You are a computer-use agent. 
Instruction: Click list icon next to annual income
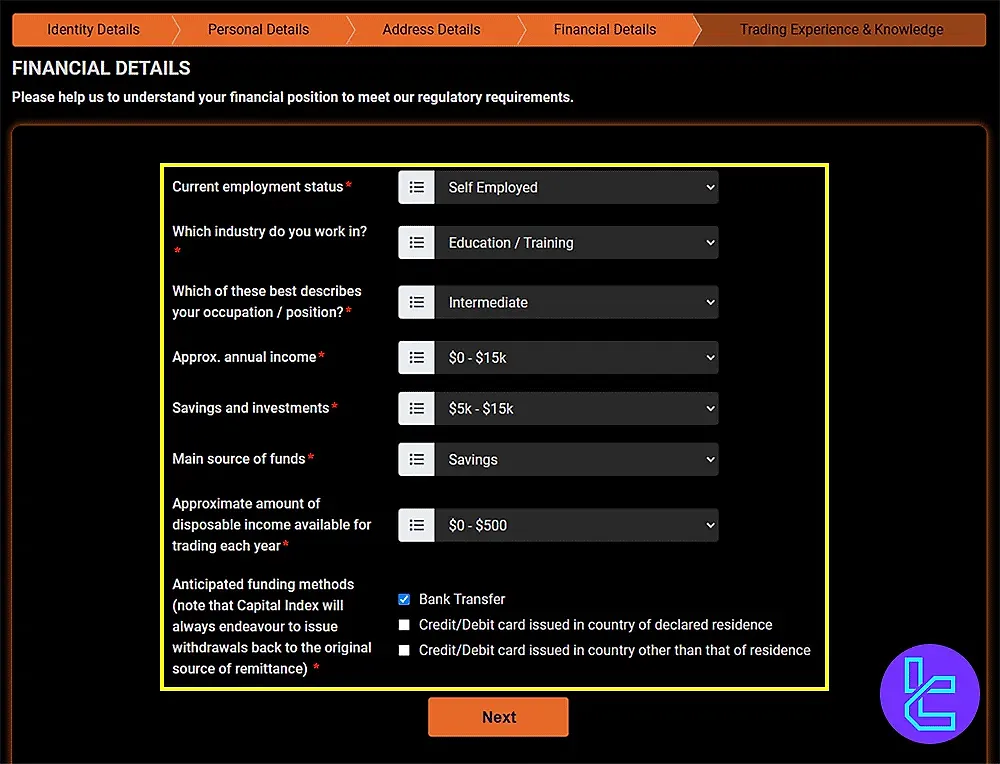[417, 357]
